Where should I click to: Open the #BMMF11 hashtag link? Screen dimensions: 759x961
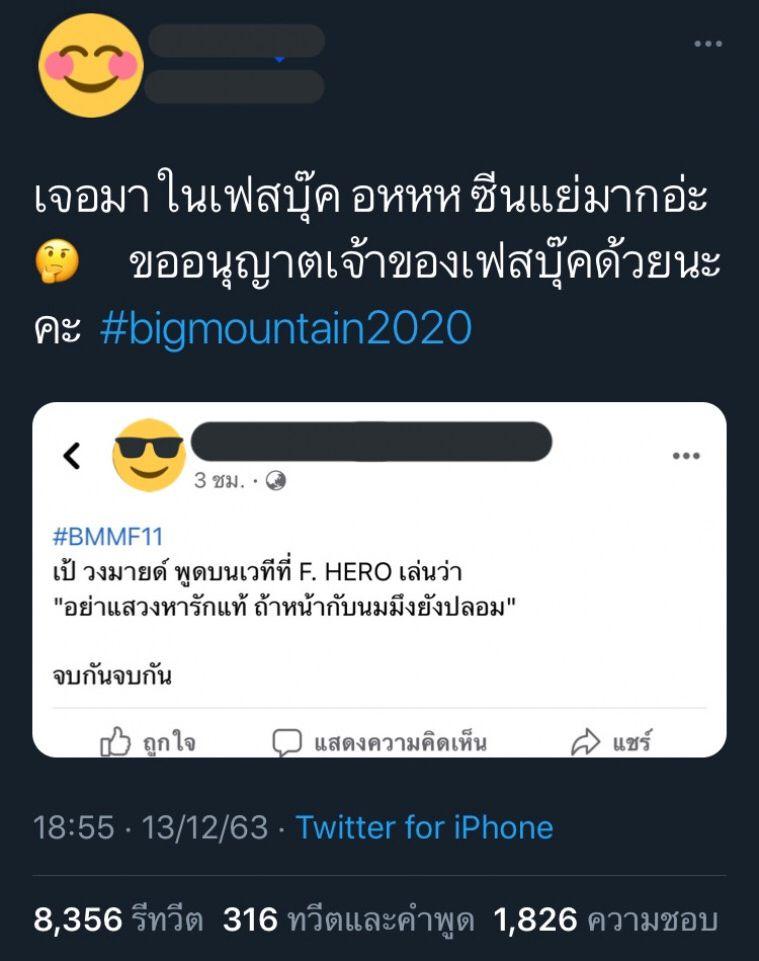[108, 538]
